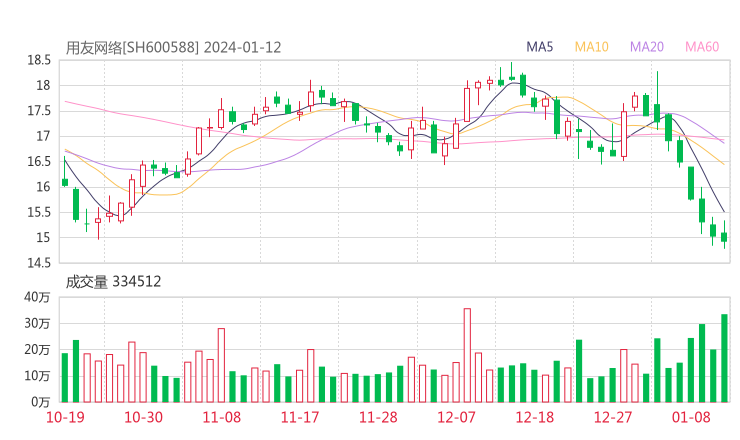The width and height of the screenshot is (740, 440).
Task: Click the MA10 legend label
Action: pyautogui.click(x=591, y=47)
